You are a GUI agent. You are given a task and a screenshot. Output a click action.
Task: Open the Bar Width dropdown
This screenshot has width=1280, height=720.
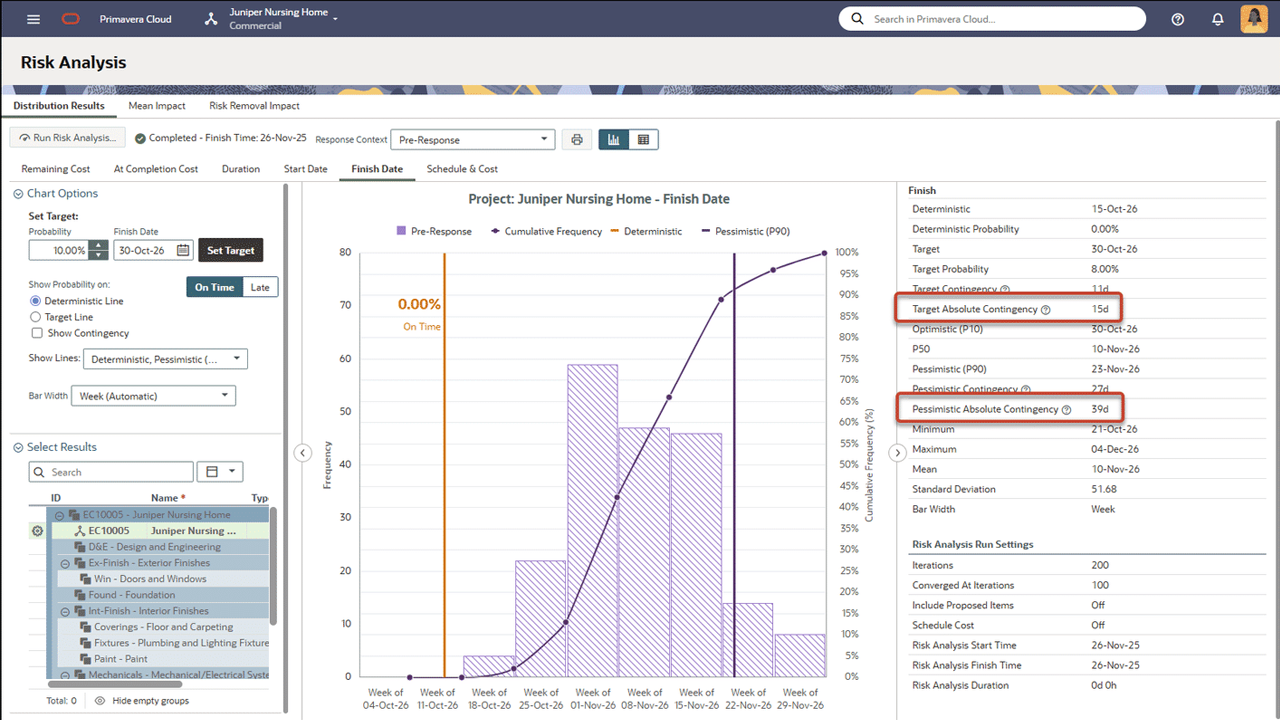(x=152, y=395)
